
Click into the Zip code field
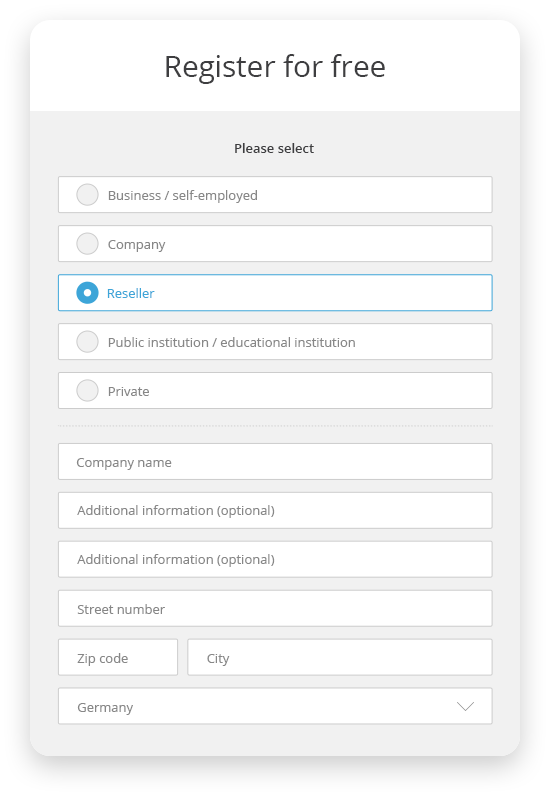click(118, 657)
